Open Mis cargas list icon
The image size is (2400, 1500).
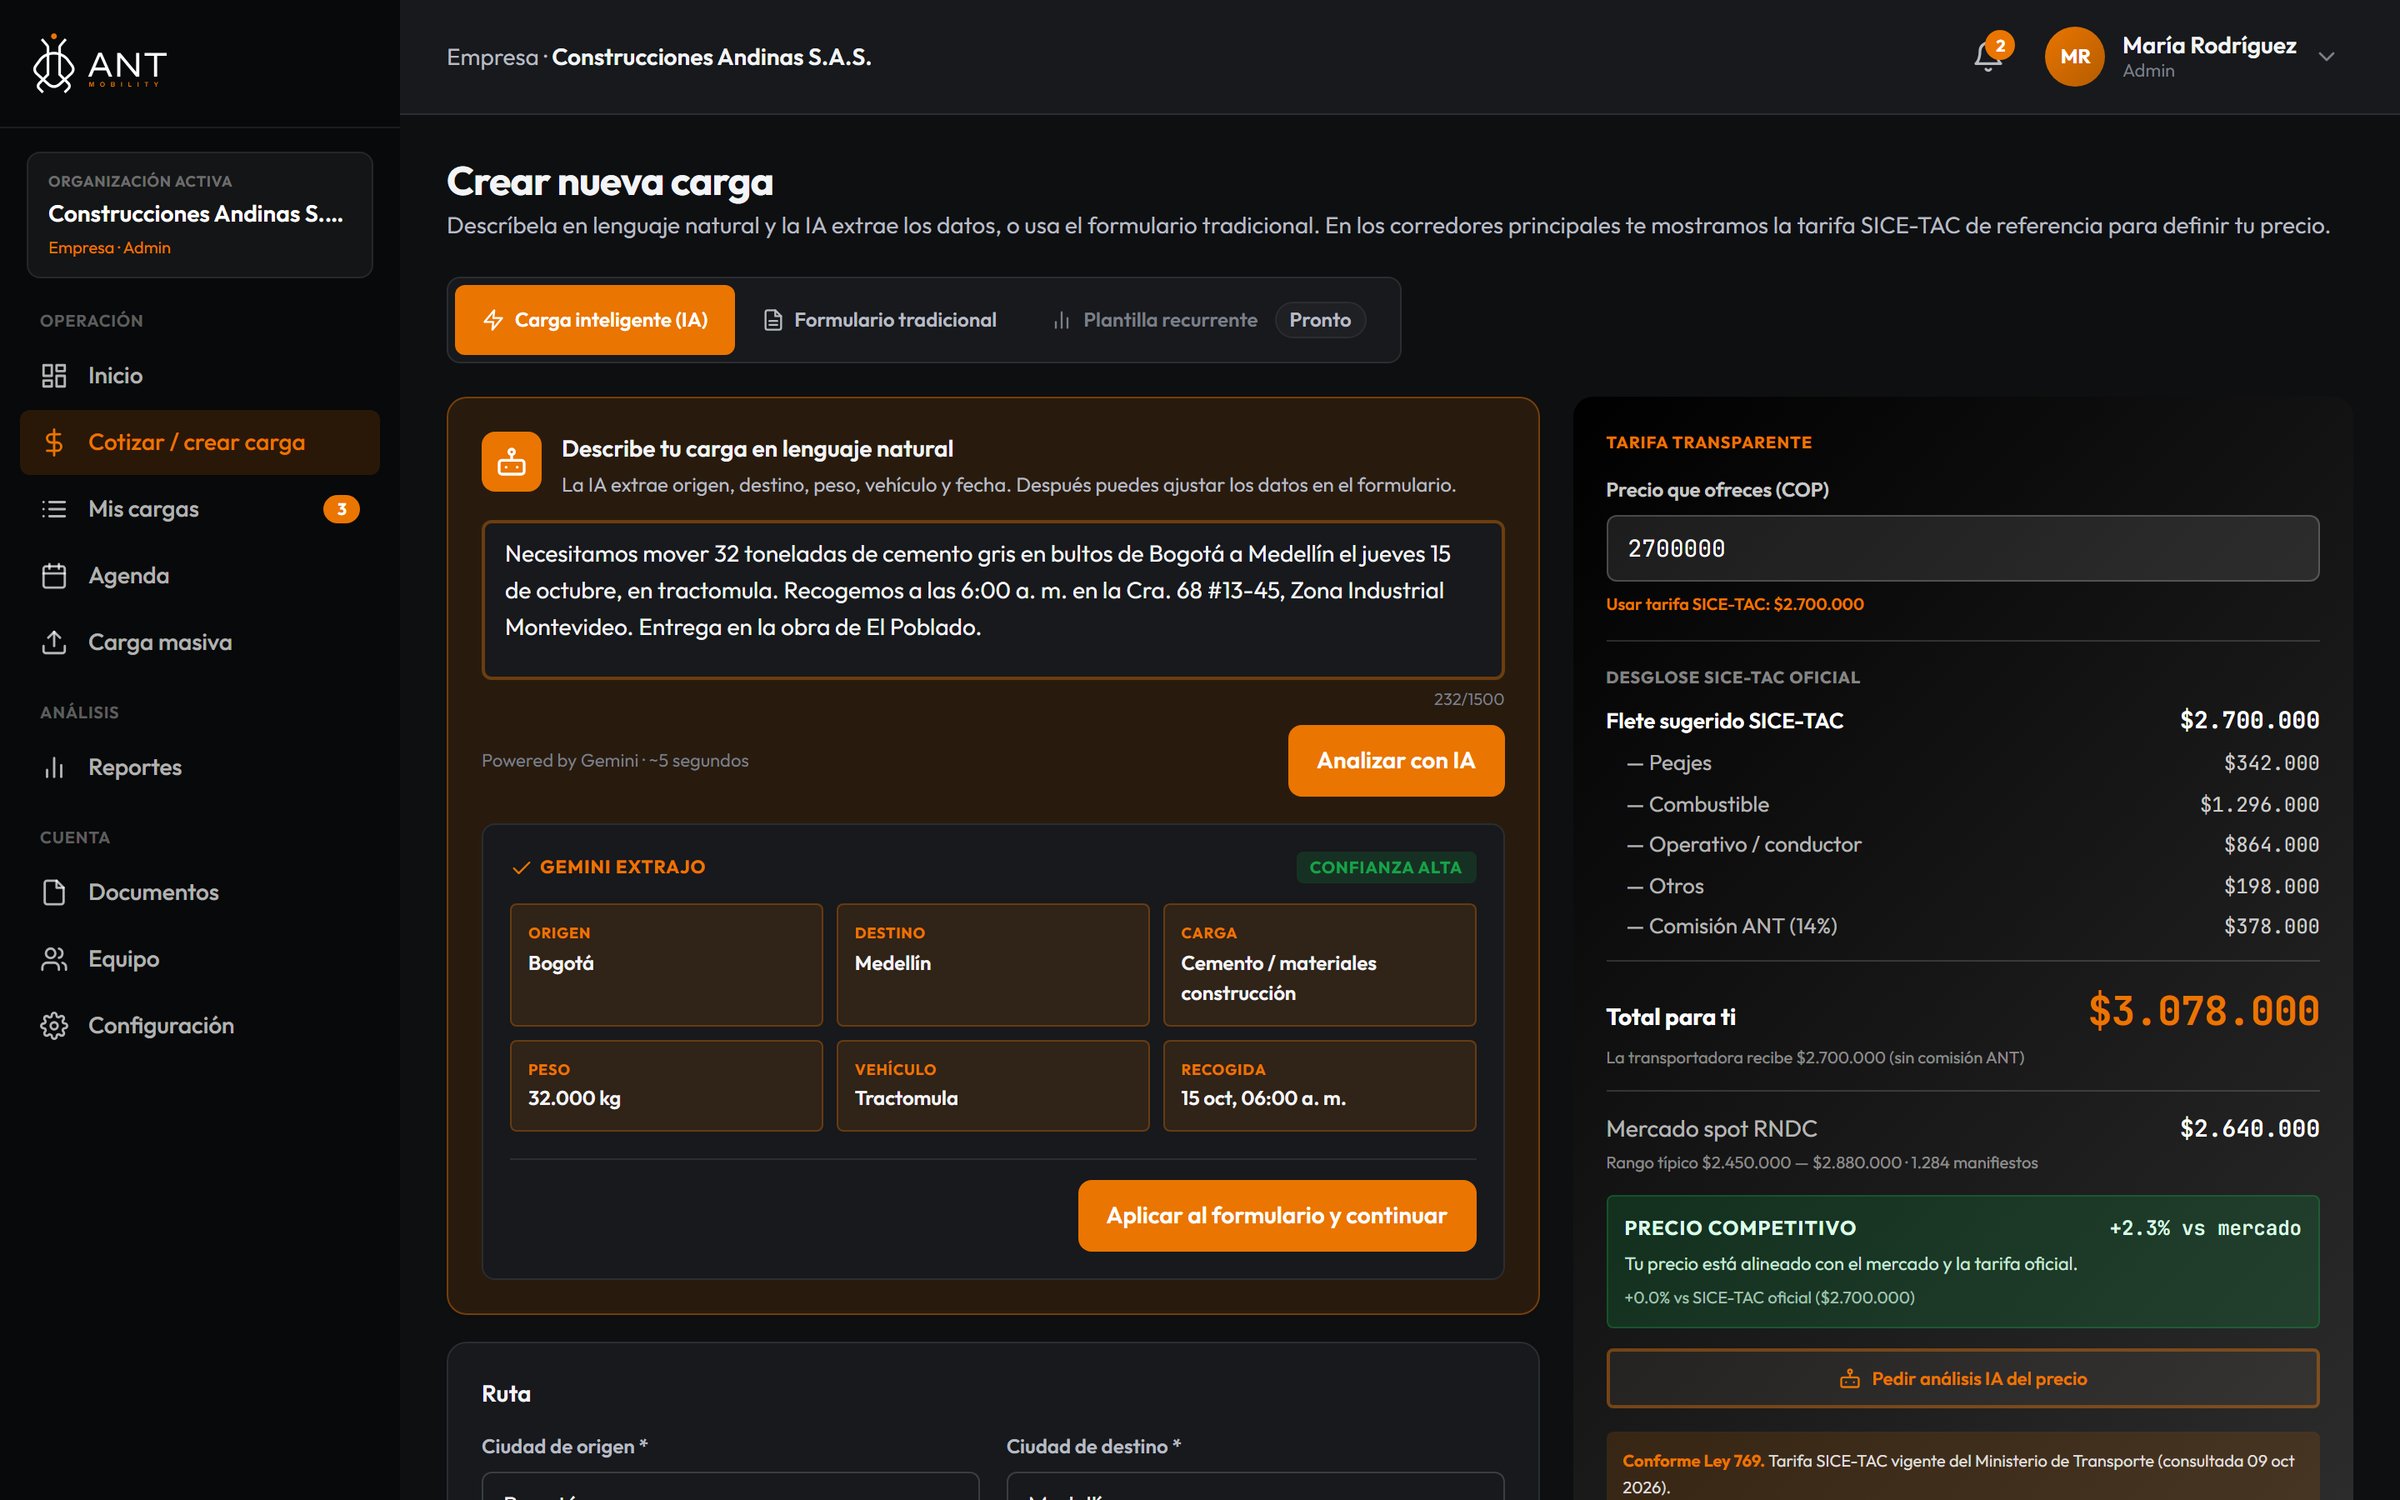click(54, 509)
